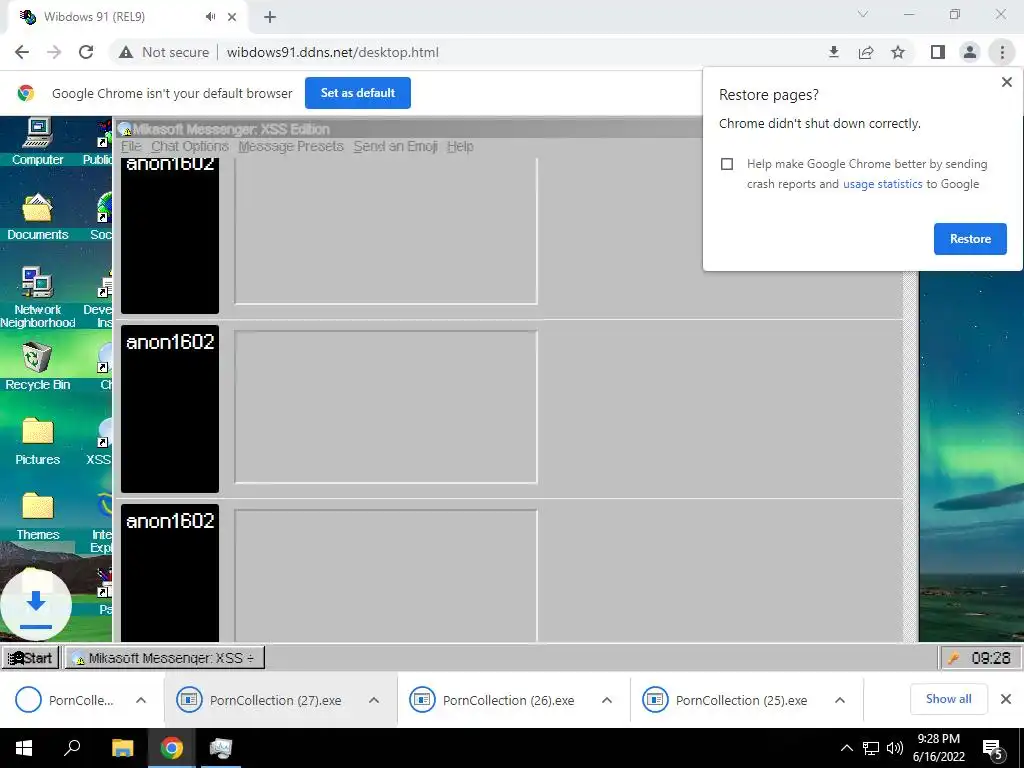This screenshot has width=1024, height=768.
Task: Click the Messenger window vertical scrollbar
Action: tap(910, 455)
